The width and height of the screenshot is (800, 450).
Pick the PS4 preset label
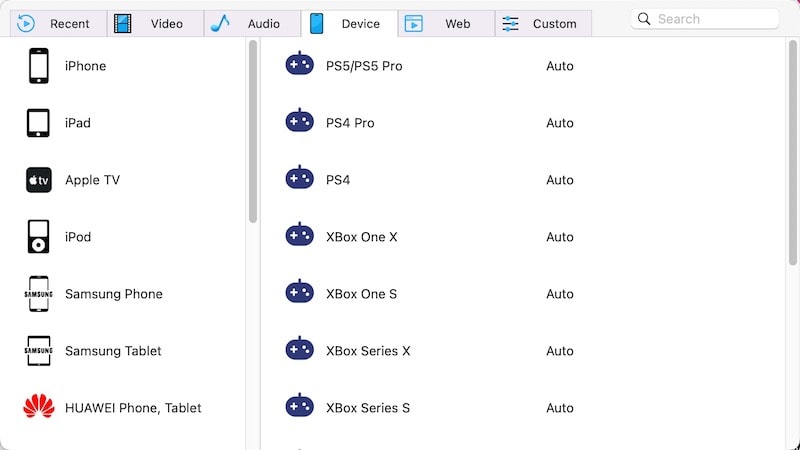338,180
